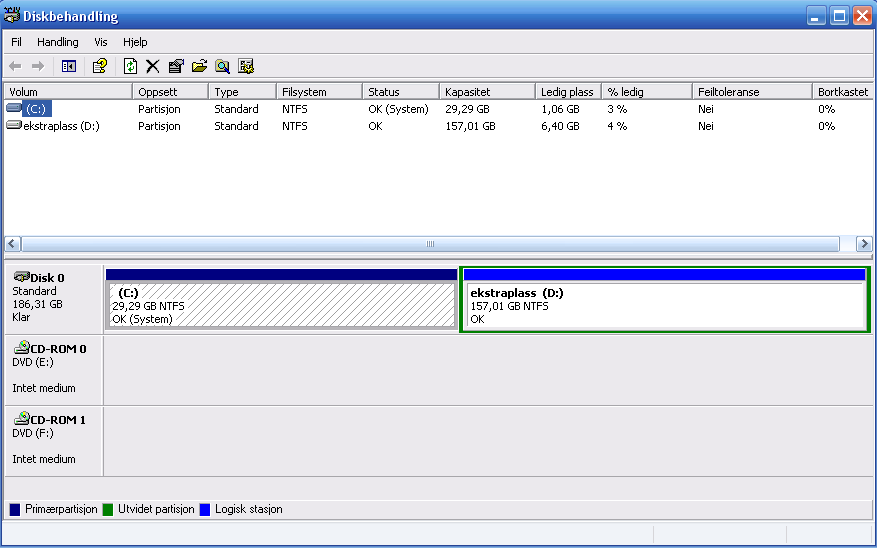Toggle the console tree pane icon
The height and width of the screenshot is (549, 877).
[x=69, y=67]
